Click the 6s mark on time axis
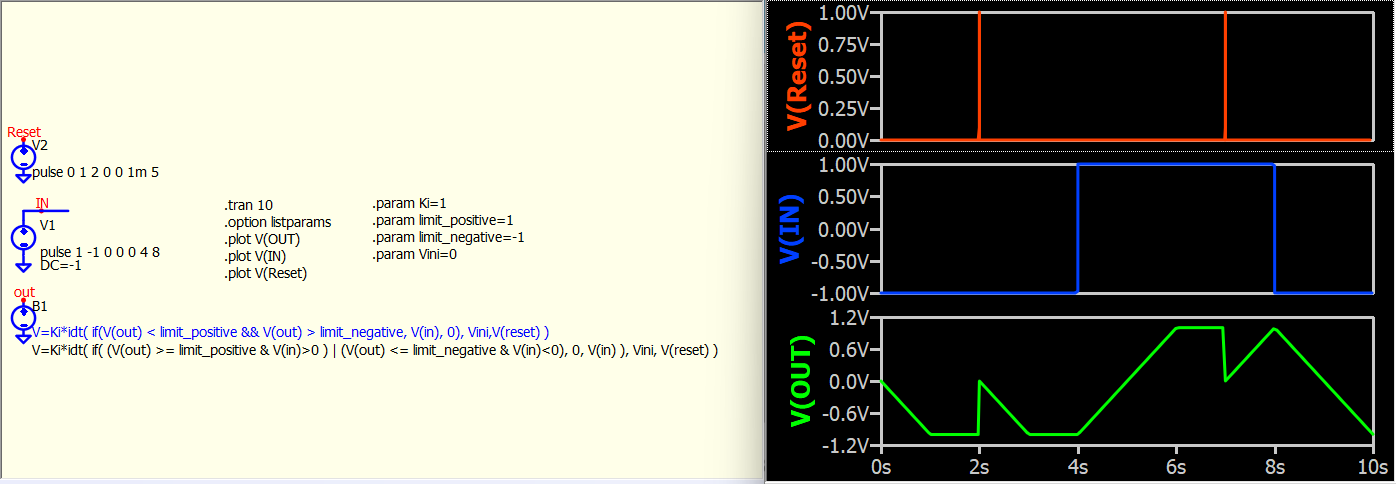This screenshot has width=1396, height=484. (x=1176, y=467)
